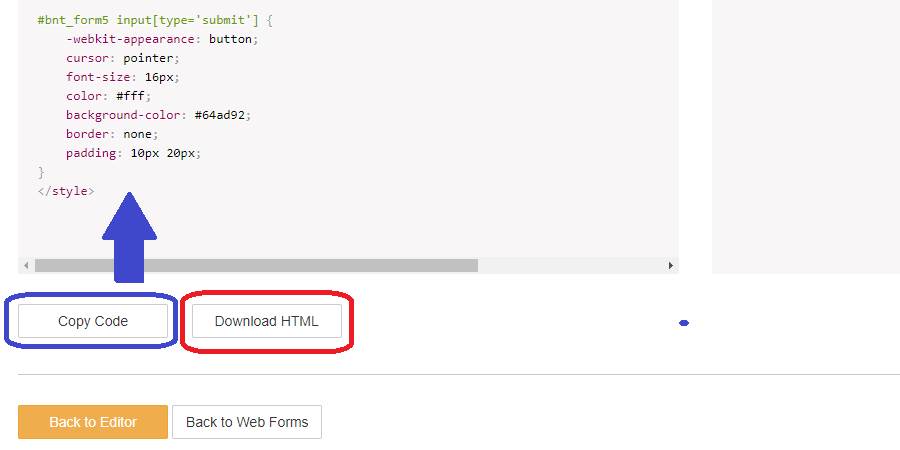Click the large blue upward arrow

(129, 237)
